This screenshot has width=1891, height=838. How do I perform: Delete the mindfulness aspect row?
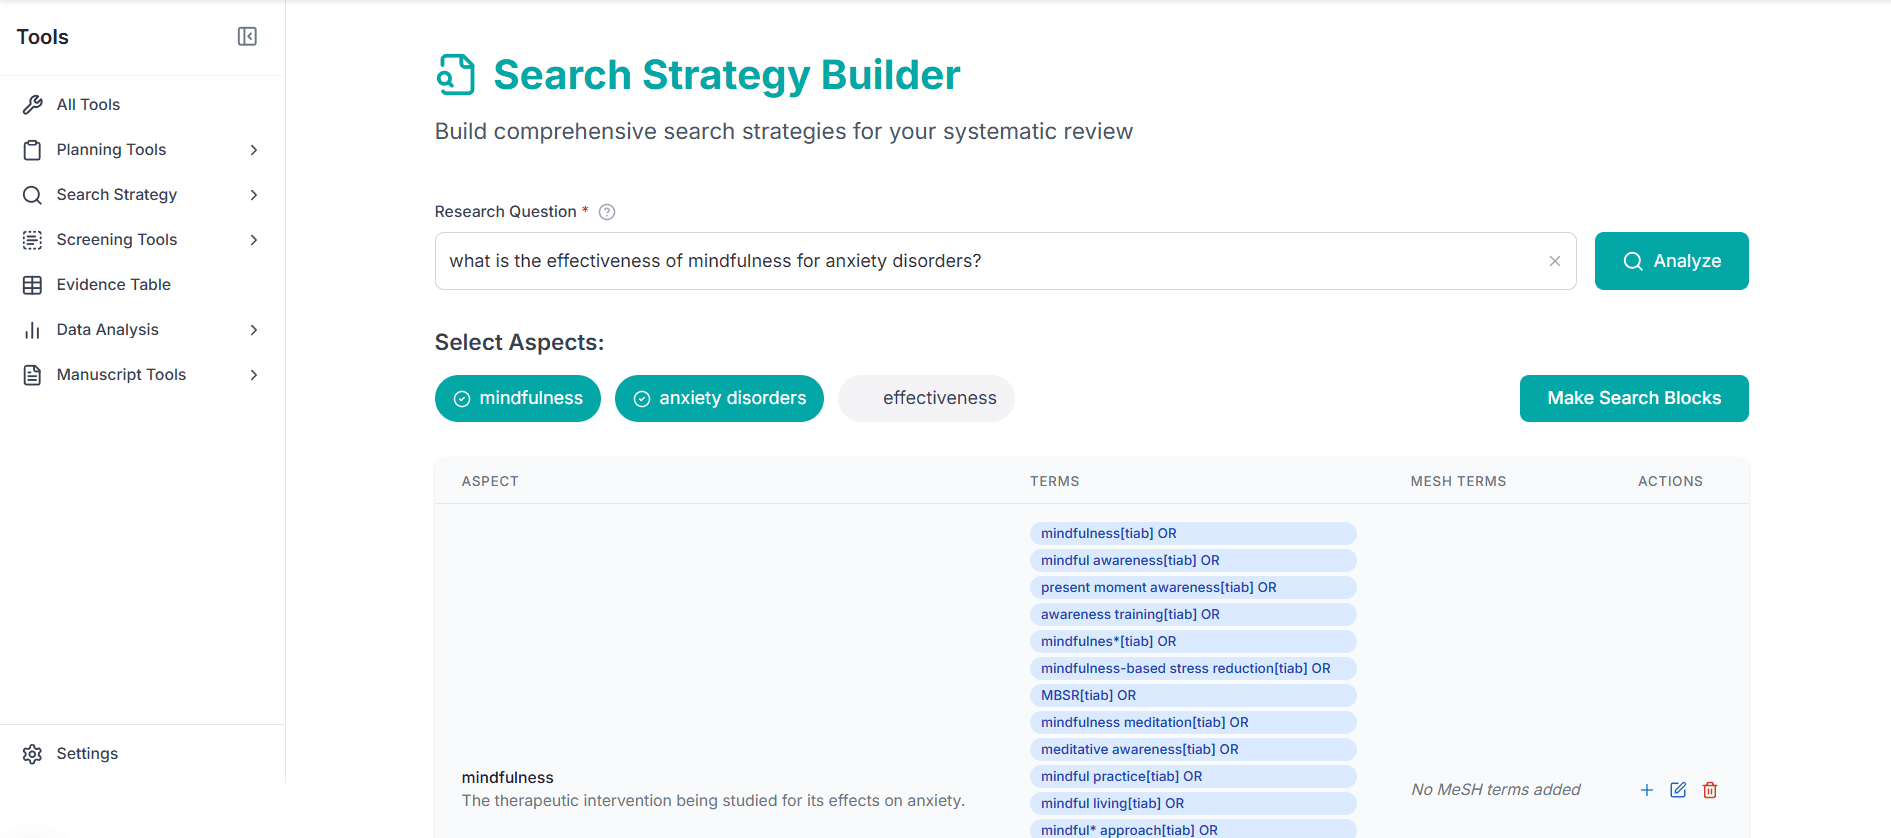point(1710,790)
